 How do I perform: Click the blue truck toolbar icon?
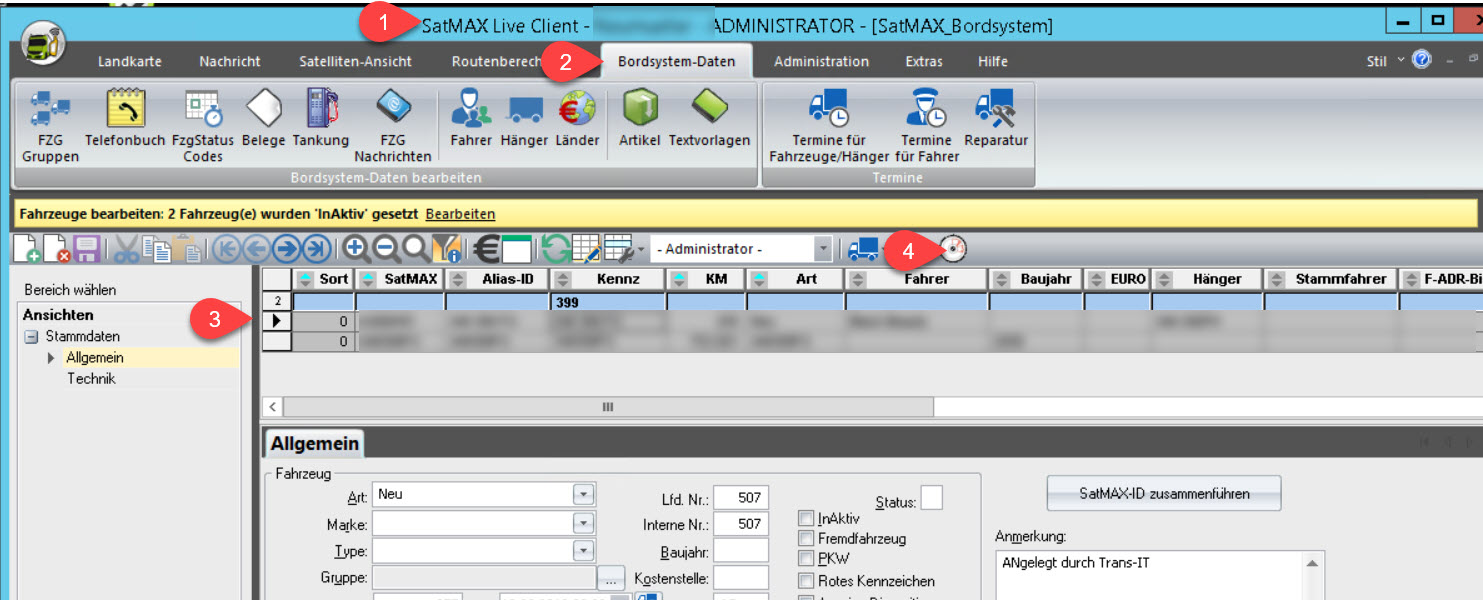coord(862,248)
